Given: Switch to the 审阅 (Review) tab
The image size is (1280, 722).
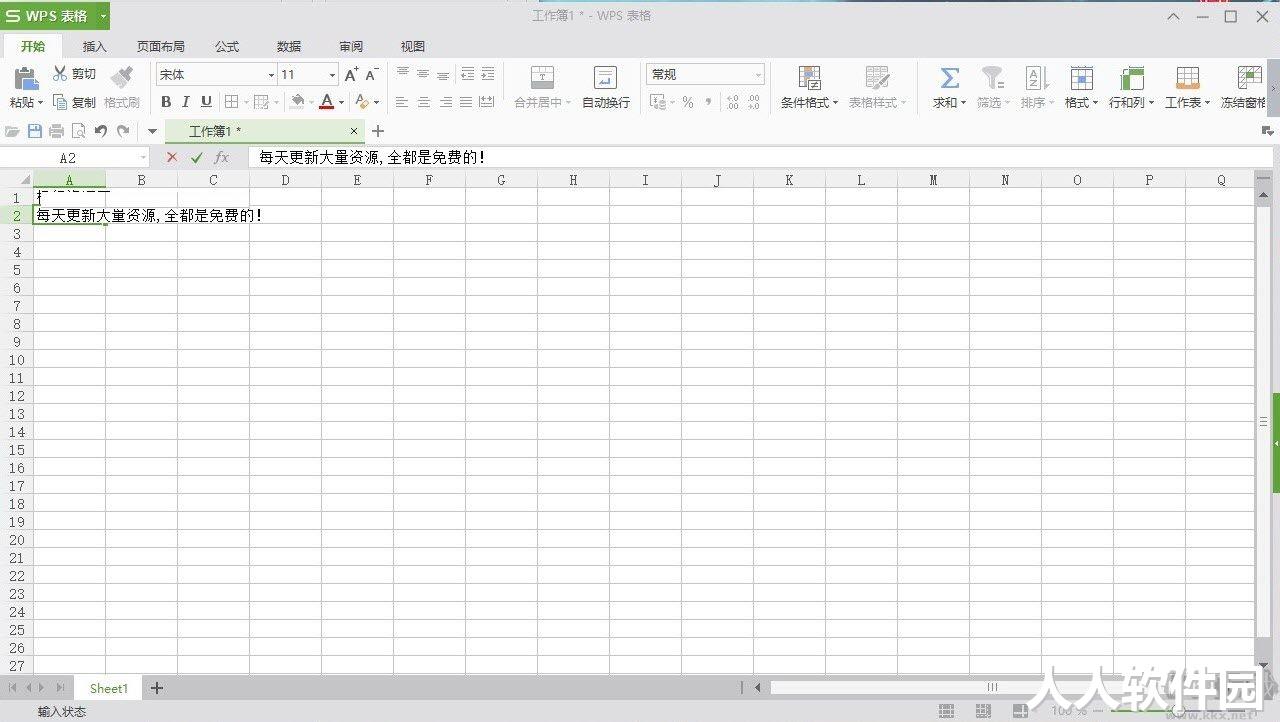Looking at the screenshot, I should (x=351, y=46).
